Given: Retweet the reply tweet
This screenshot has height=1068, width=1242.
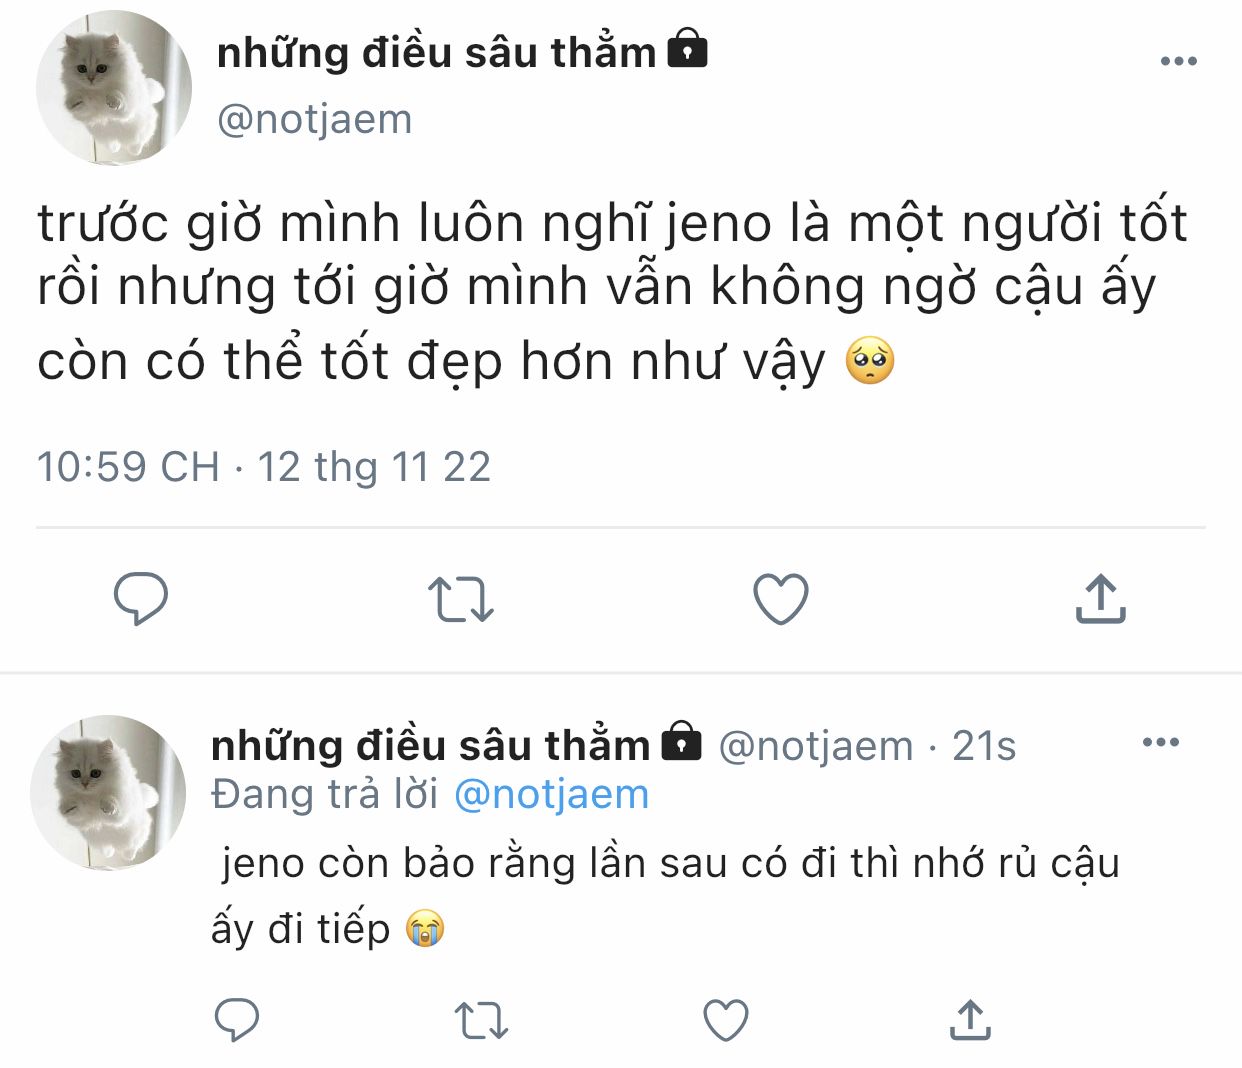Looking at the screenshot, I should 481,1020.
